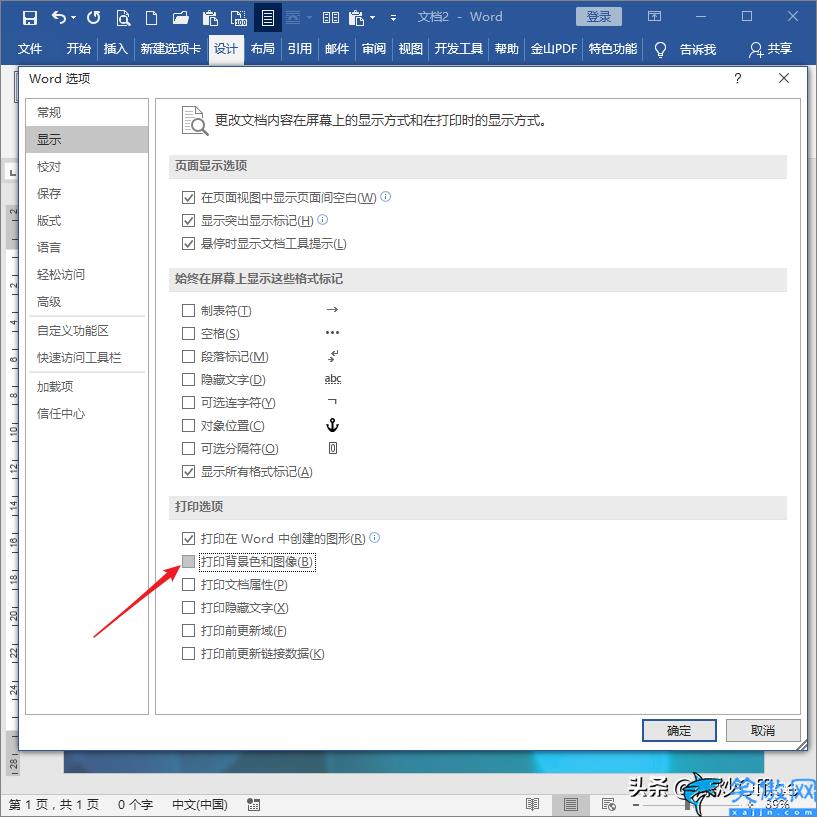Switch to the 开发工具 ribbon tab

(x=459, y=49)
